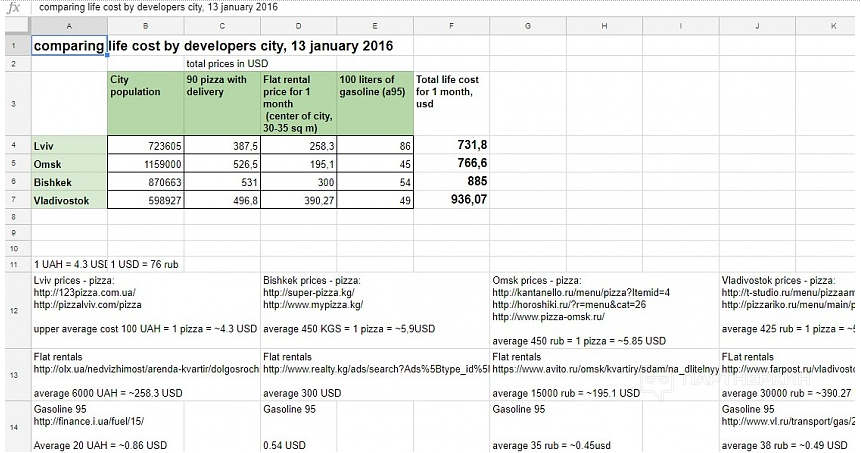The height and width of the screenshot is (453, 861).
Task: Click Lviv population 723605
Action: click(x=146, y=146)
